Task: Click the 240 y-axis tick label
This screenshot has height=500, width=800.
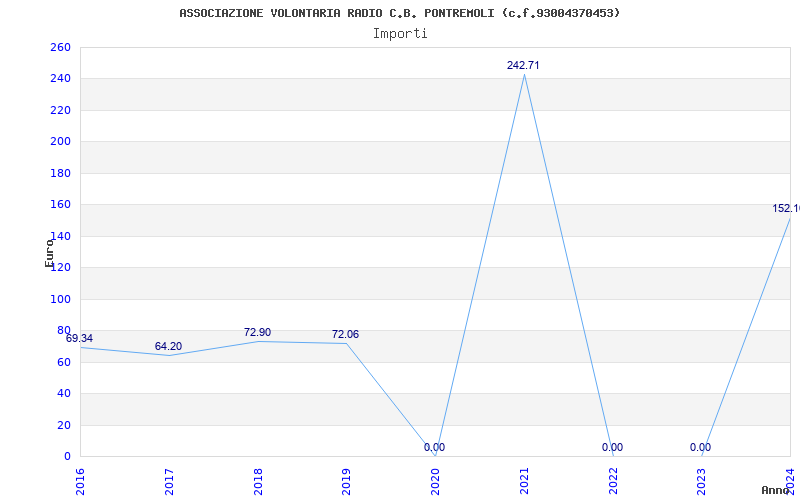Action: 60,79
